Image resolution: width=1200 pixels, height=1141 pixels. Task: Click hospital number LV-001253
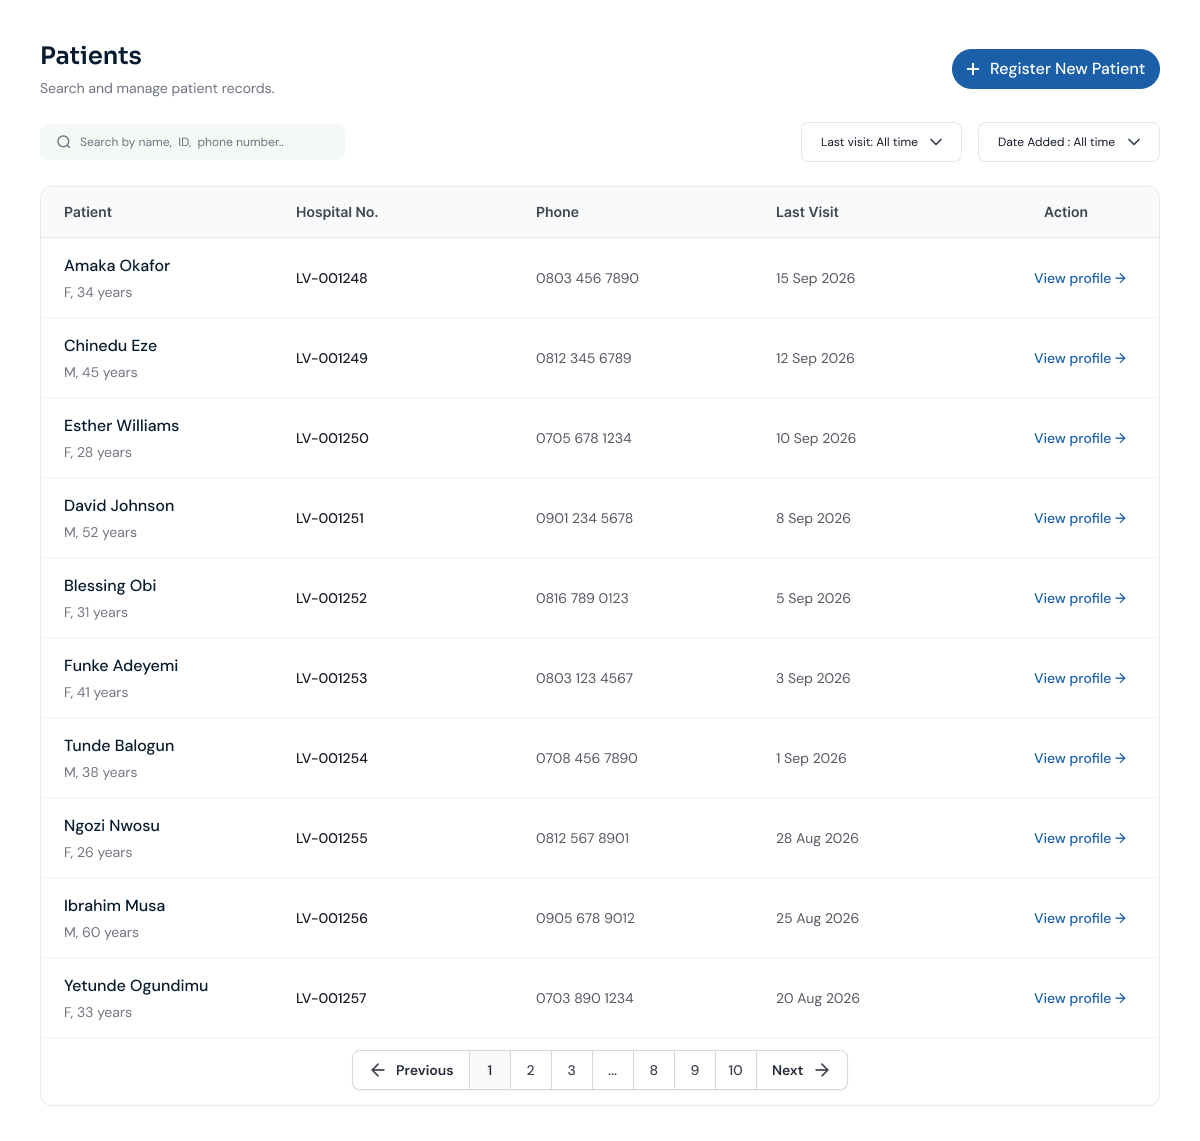click(x=332, y=678)
